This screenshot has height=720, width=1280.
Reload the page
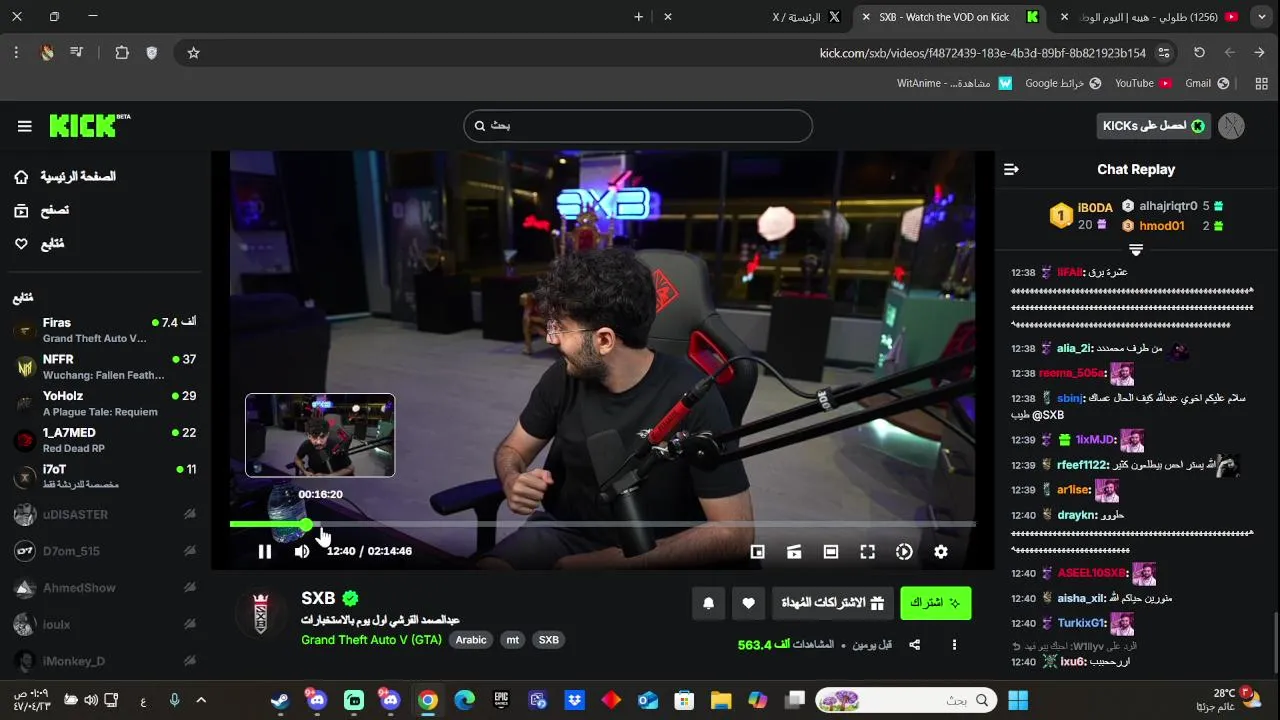(x=1199, y=53)
